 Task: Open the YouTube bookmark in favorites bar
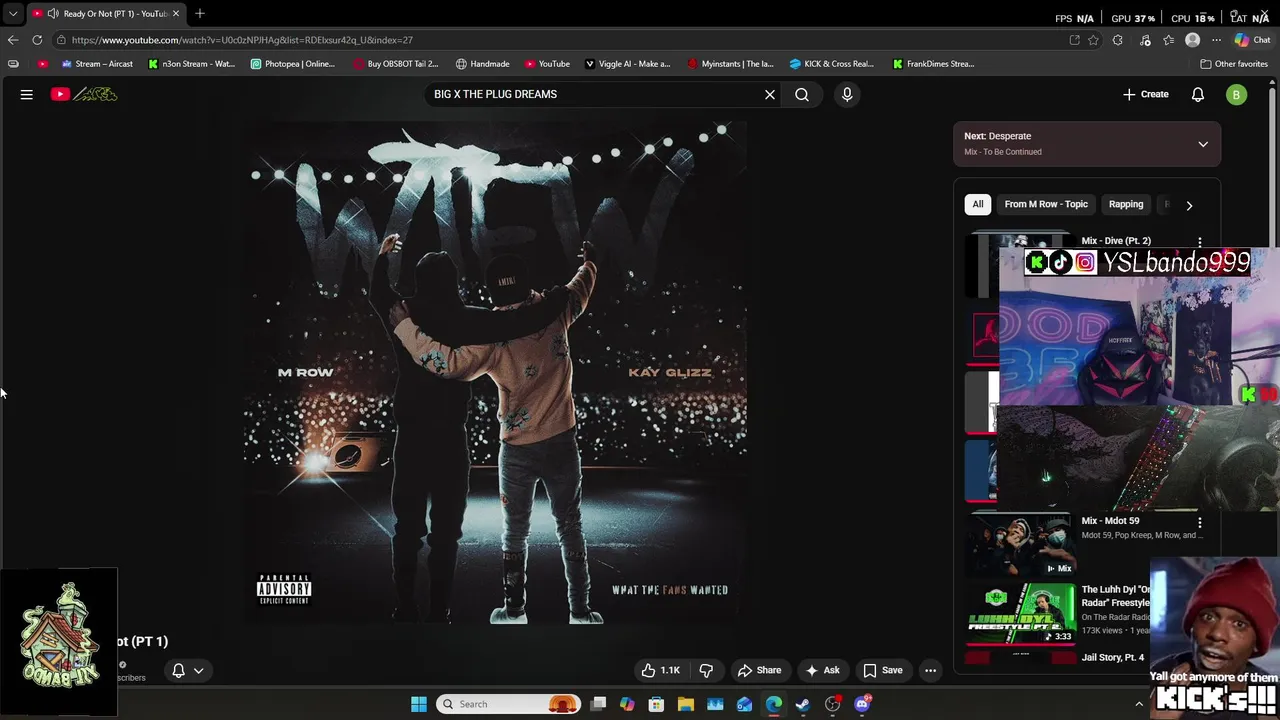coord(547,64)
